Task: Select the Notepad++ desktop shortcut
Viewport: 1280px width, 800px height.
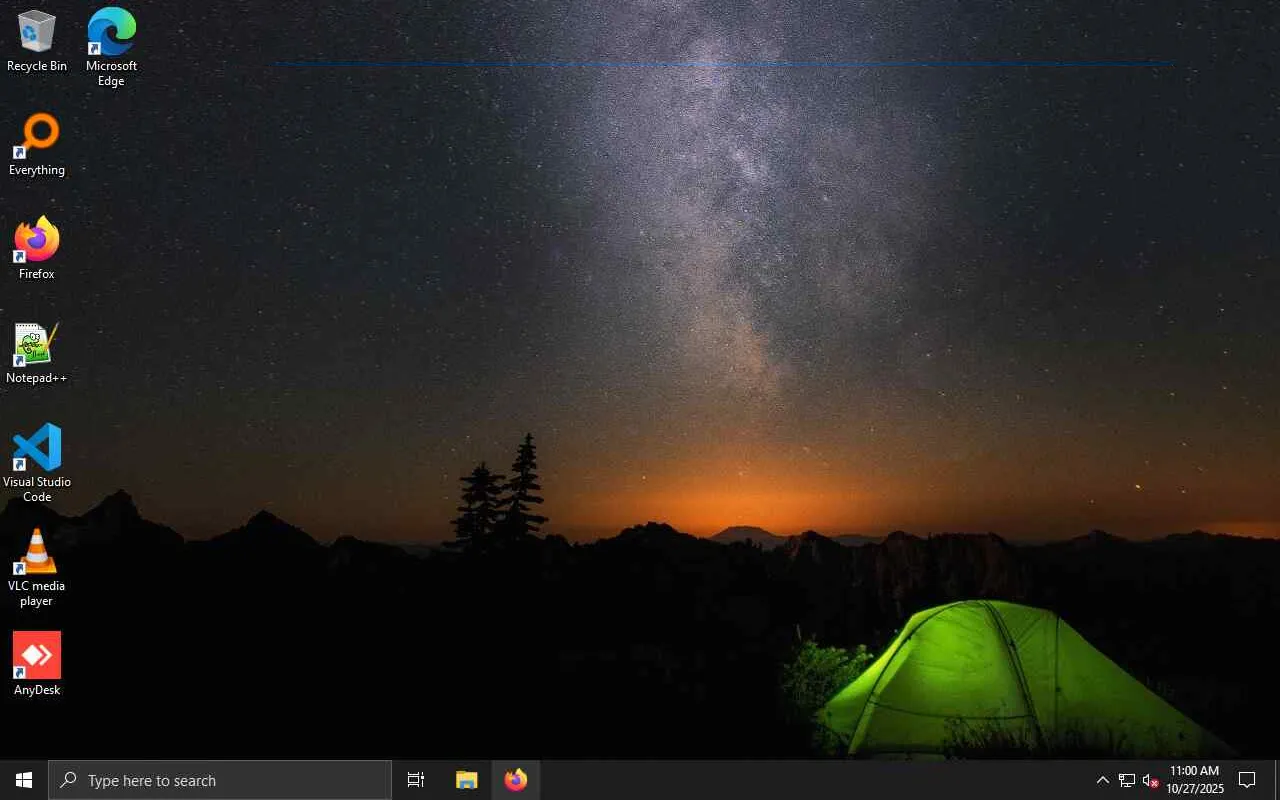Action: (37, 353)
